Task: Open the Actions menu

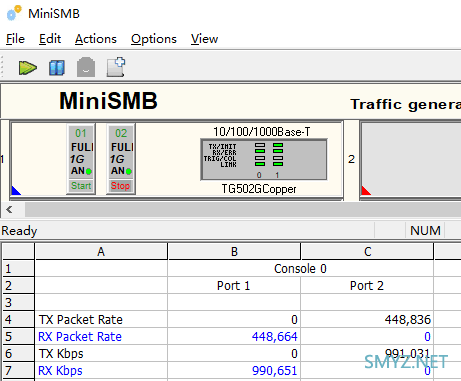Action: click(96, 39)
